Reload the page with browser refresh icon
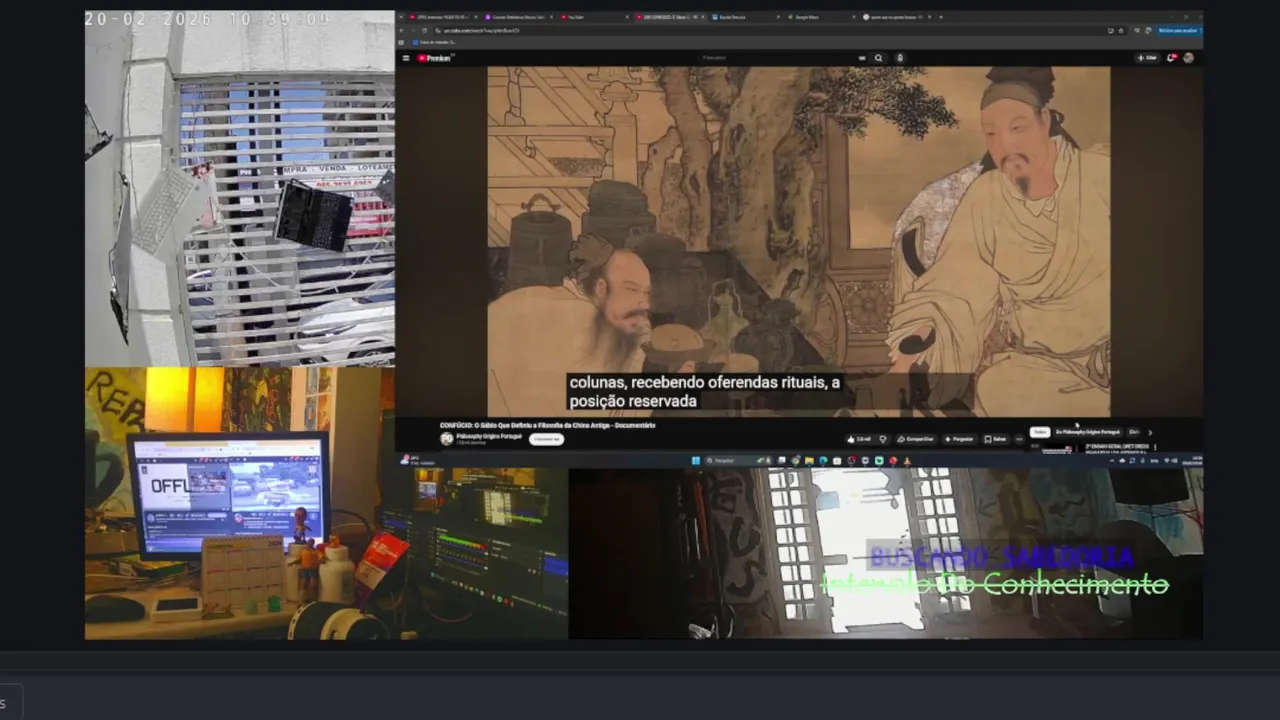 (425, 30)
